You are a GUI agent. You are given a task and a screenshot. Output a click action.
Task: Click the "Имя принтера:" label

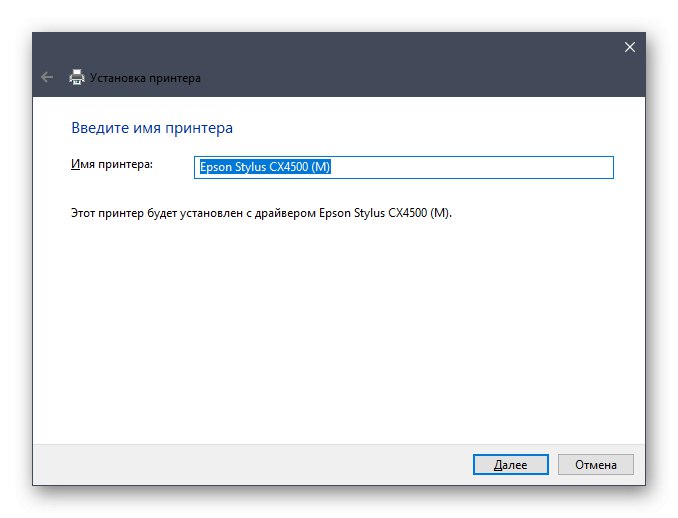pyautogui.click(x=111, y=164)
